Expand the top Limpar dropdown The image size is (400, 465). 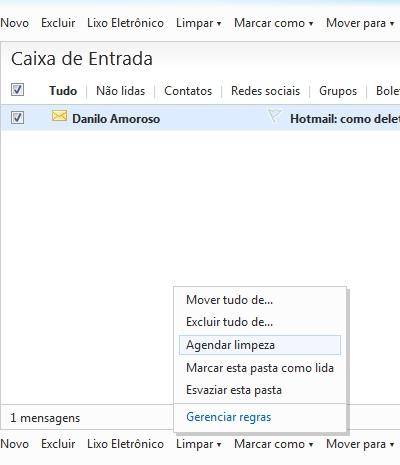(198, 23)
